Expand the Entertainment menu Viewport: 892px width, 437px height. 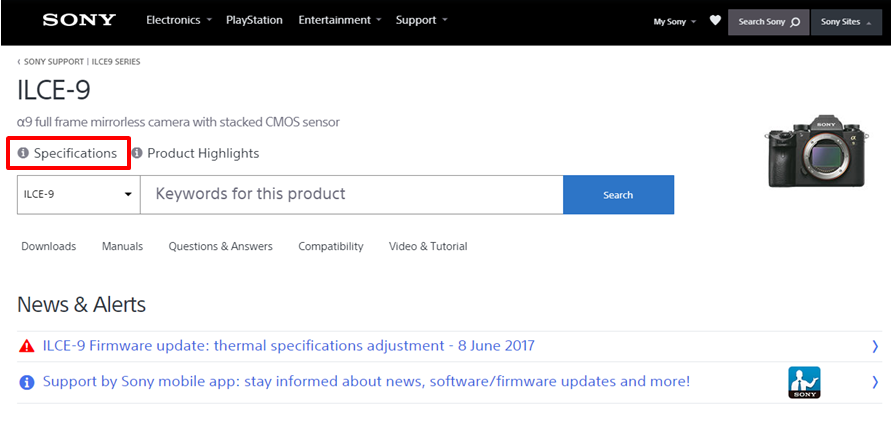pos(340,20)
